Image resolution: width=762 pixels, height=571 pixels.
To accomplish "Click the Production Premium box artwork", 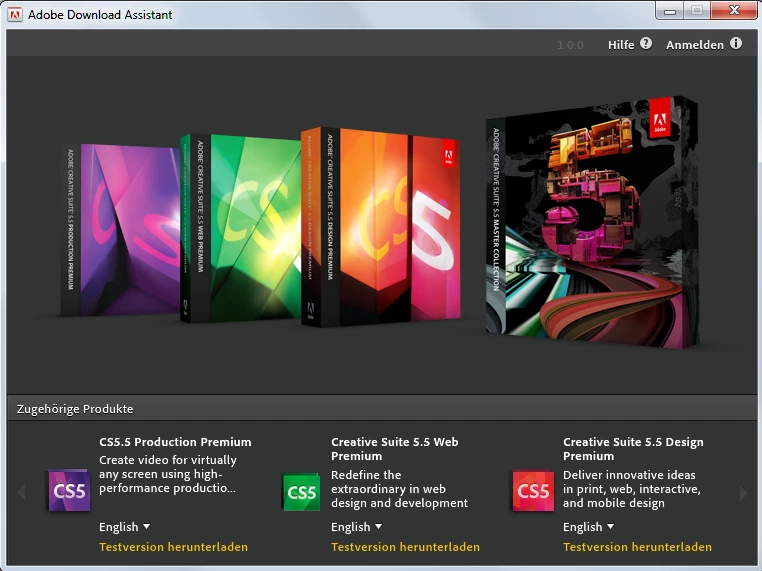I will pyautogui.click(x=120, y=230).
